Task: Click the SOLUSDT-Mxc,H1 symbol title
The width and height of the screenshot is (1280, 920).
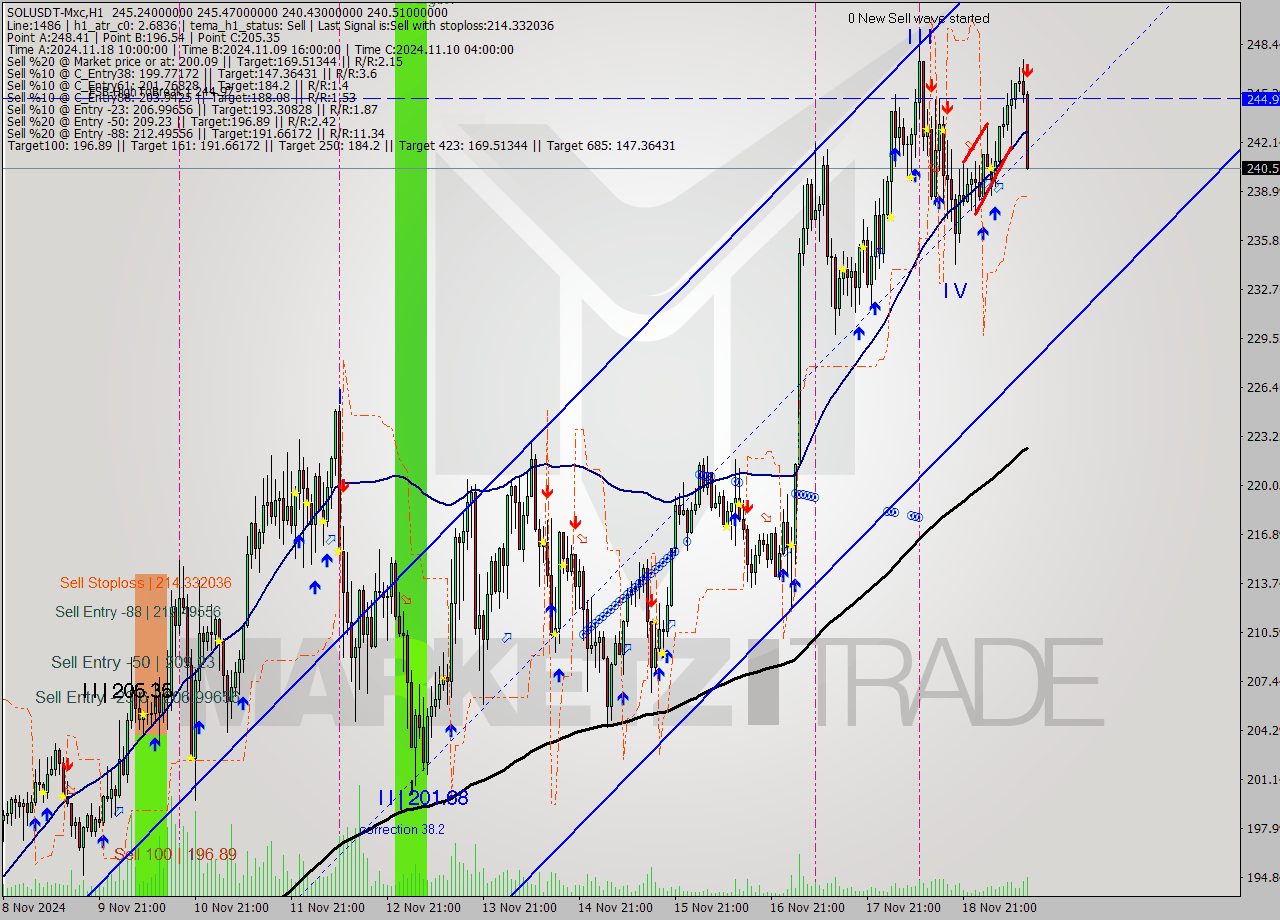Action: [54, 12]
